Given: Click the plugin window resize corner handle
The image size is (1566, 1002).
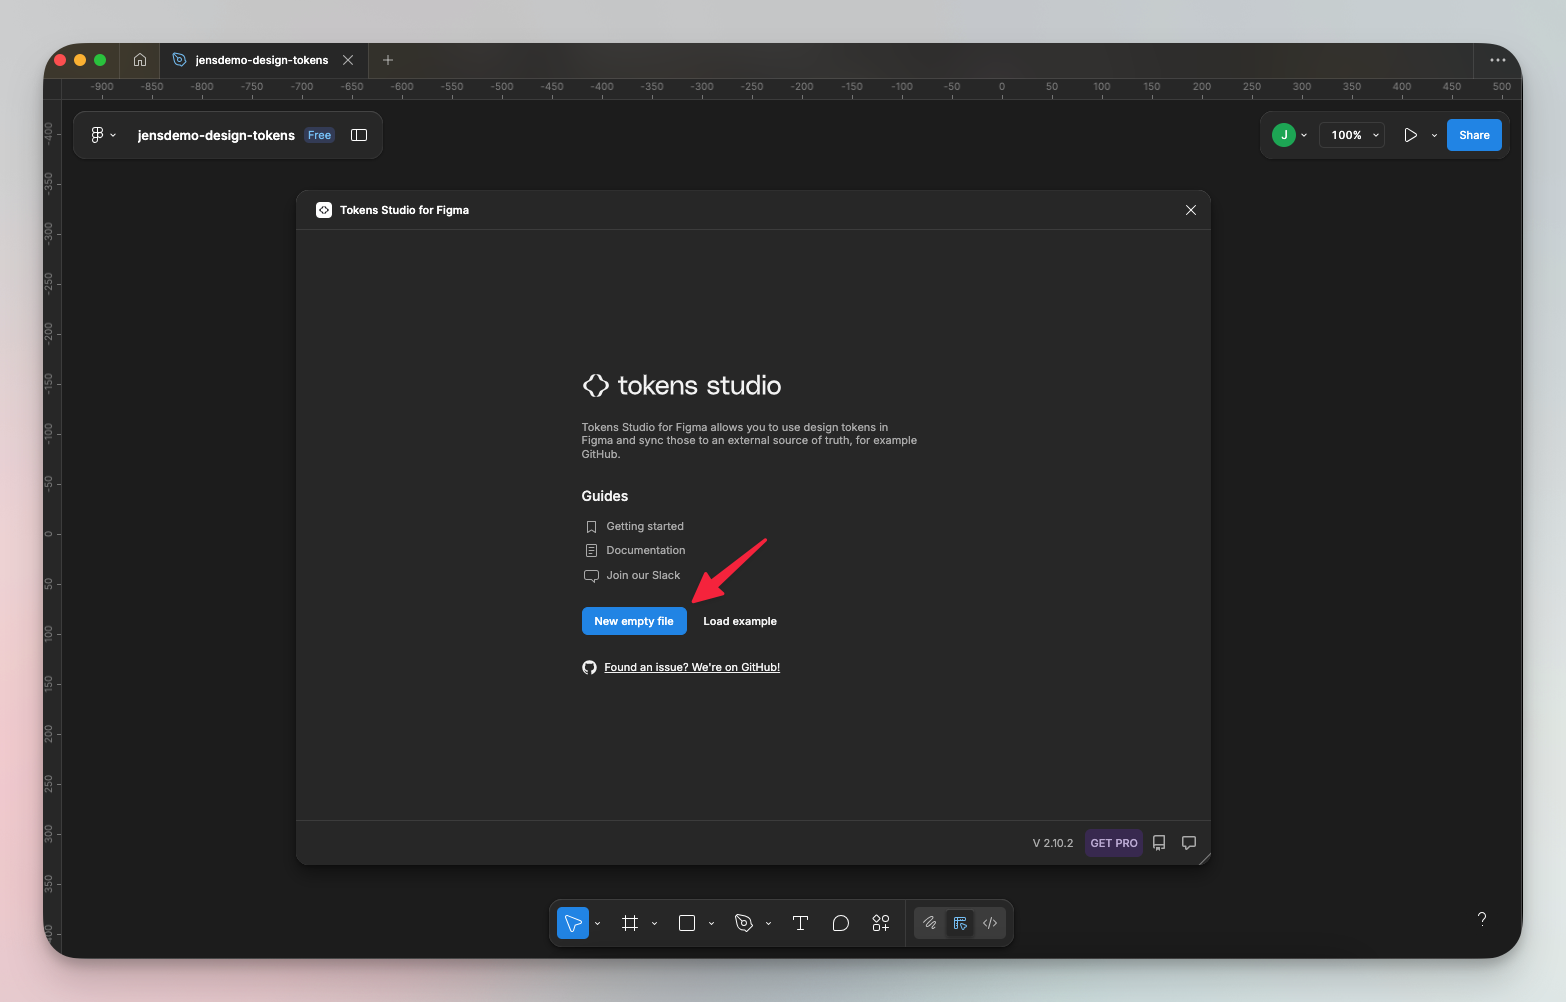Looking at the screenshot, I should [1204, 858].
